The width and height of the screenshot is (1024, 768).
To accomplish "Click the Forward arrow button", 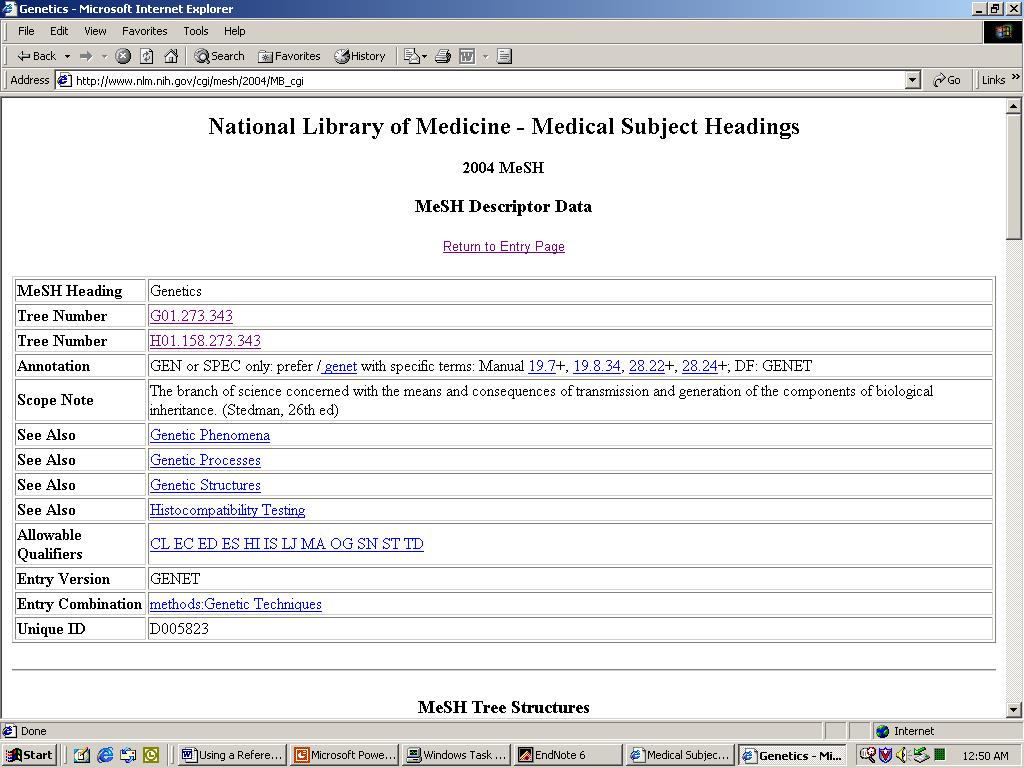I will 86,56.
